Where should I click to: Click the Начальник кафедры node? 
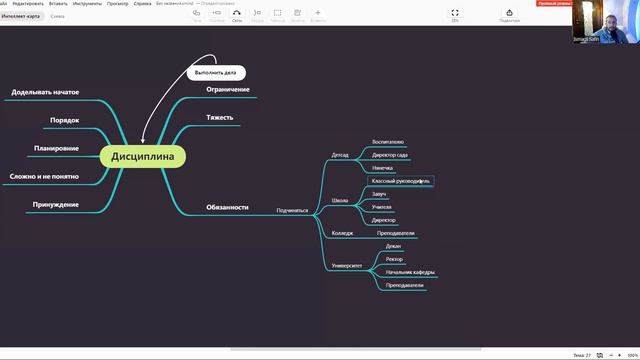[410, 273]
